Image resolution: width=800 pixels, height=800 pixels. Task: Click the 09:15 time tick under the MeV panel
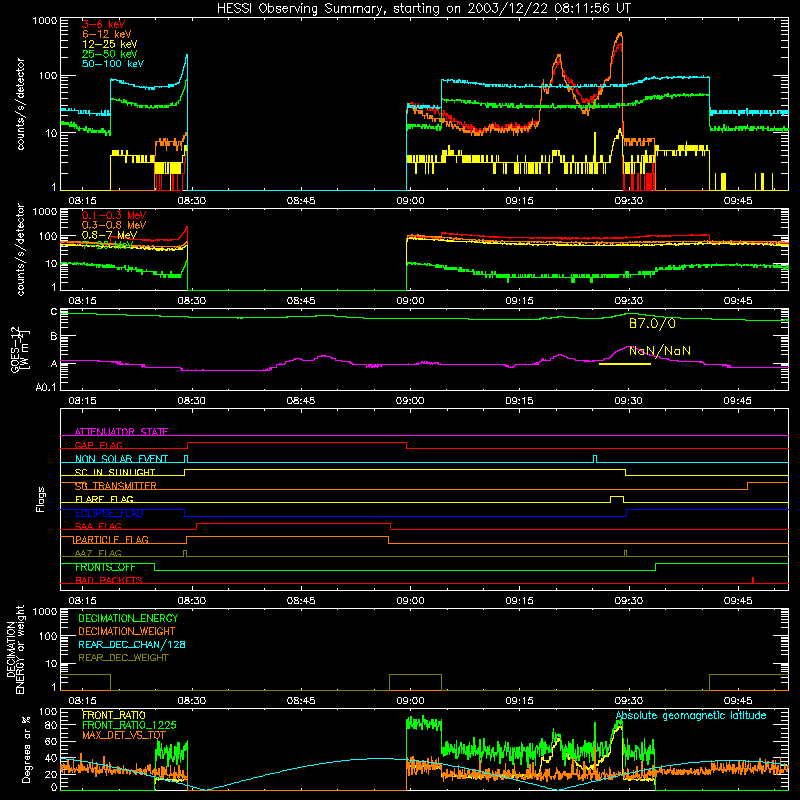(x=519, y=301)
